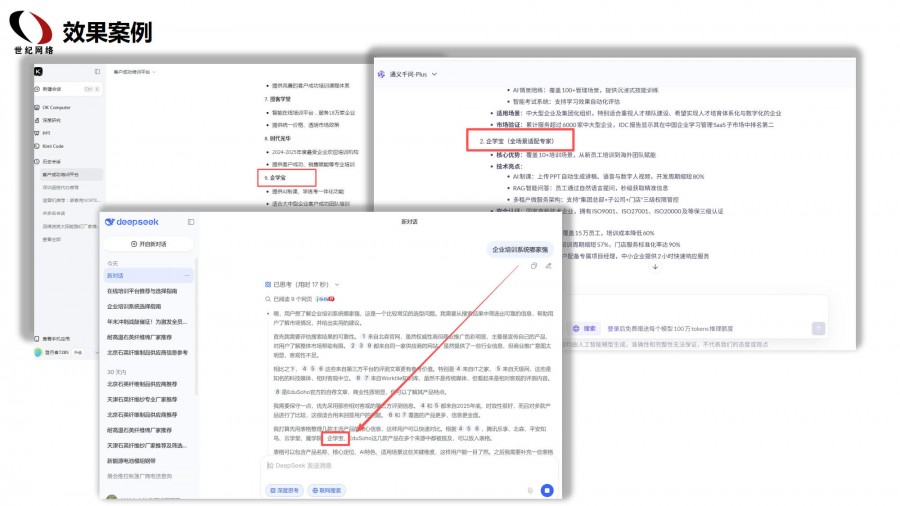Image resolution: width=900 pixels, height=506 pixels.
Task: Open the 通义千问-Plus model dropdown
Action: coord(404,74)
